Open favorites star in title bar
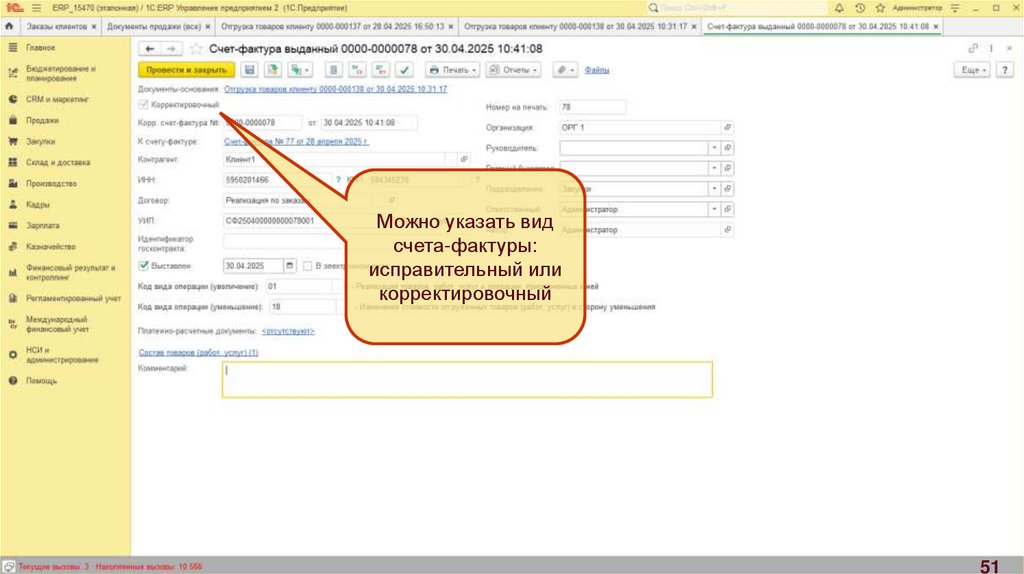This screenshot has height=574, width=1024. pos(880,8)
